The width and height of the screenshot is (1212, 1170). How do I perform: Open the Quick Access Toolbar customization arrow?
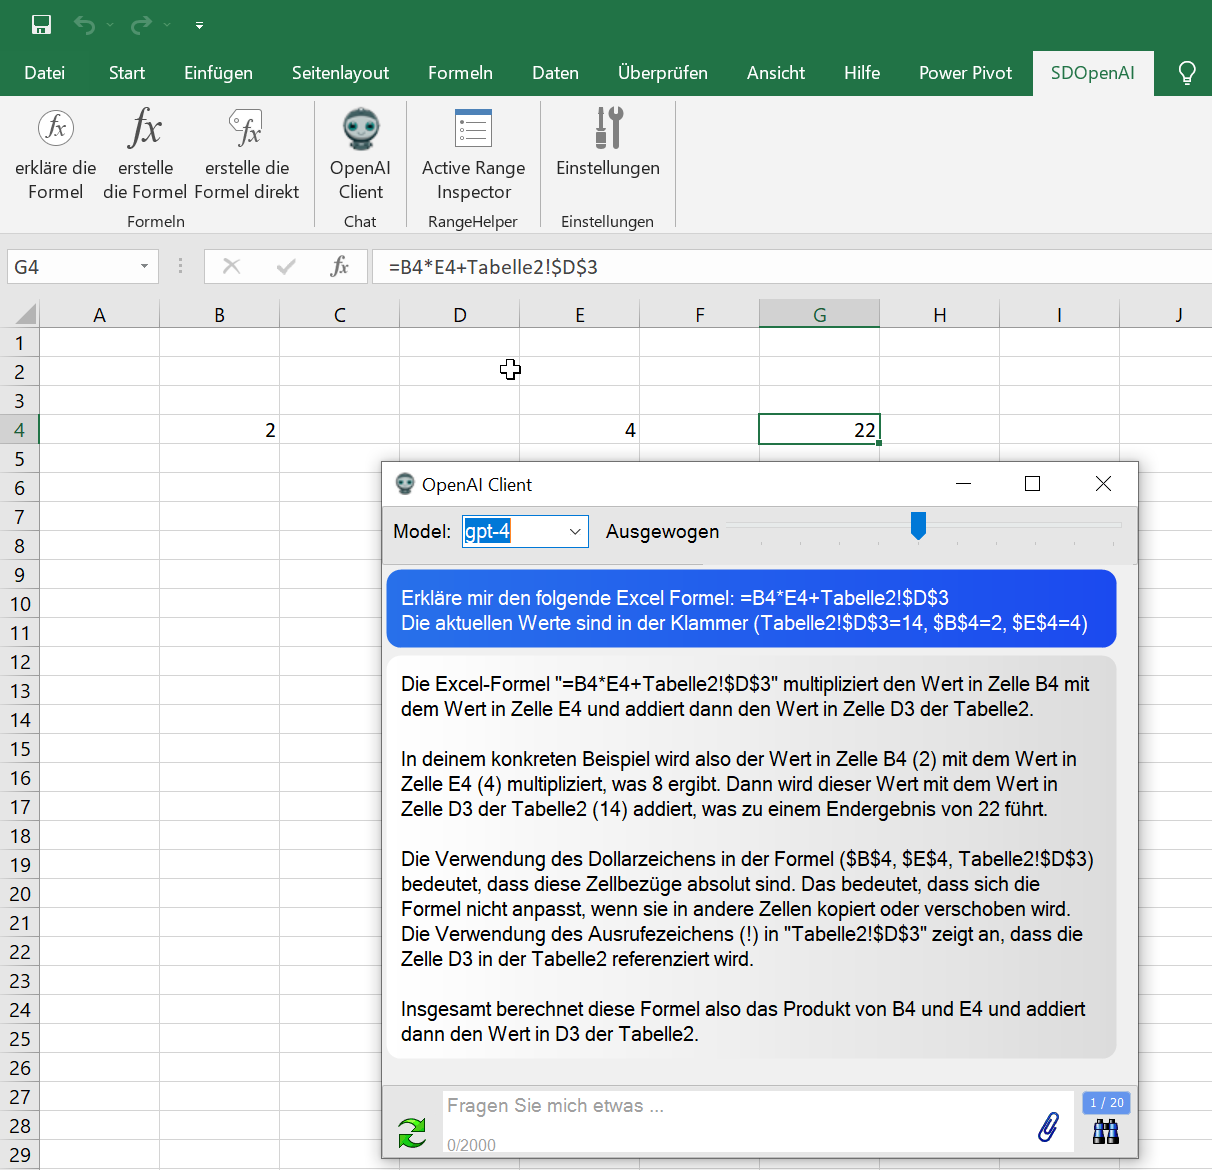coord(199,25)
